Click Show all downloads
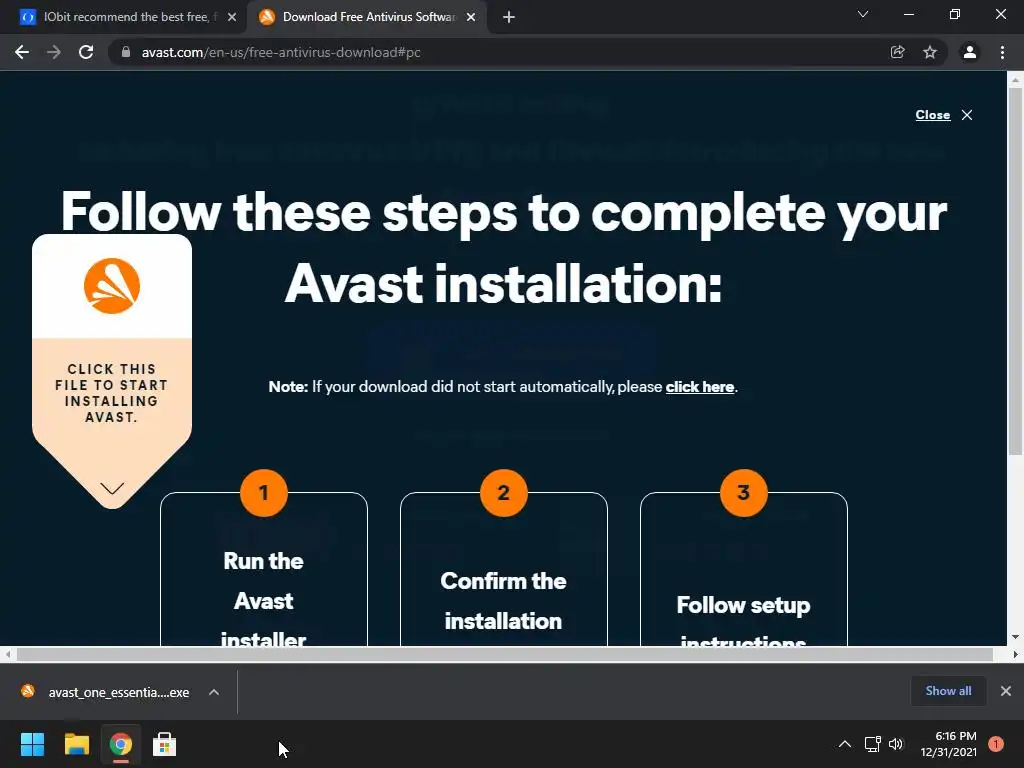1024x768 pixels. tap(948, 691)
